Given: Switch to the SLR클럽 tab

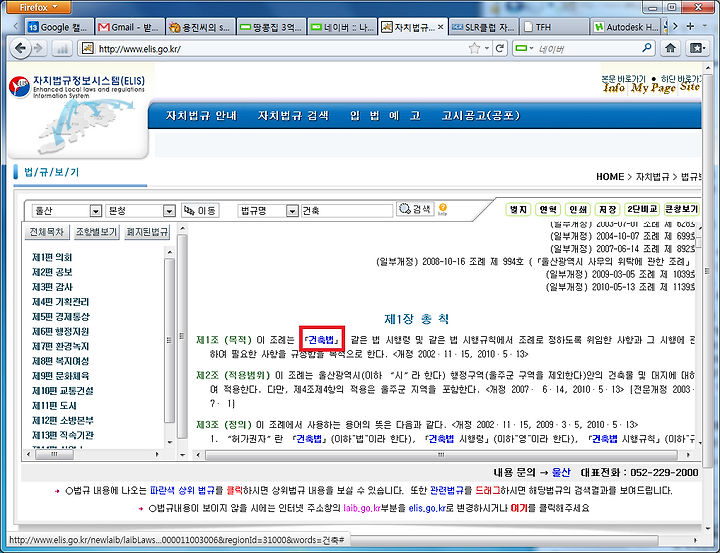Looking at the screenshot, I should point(484,28).
